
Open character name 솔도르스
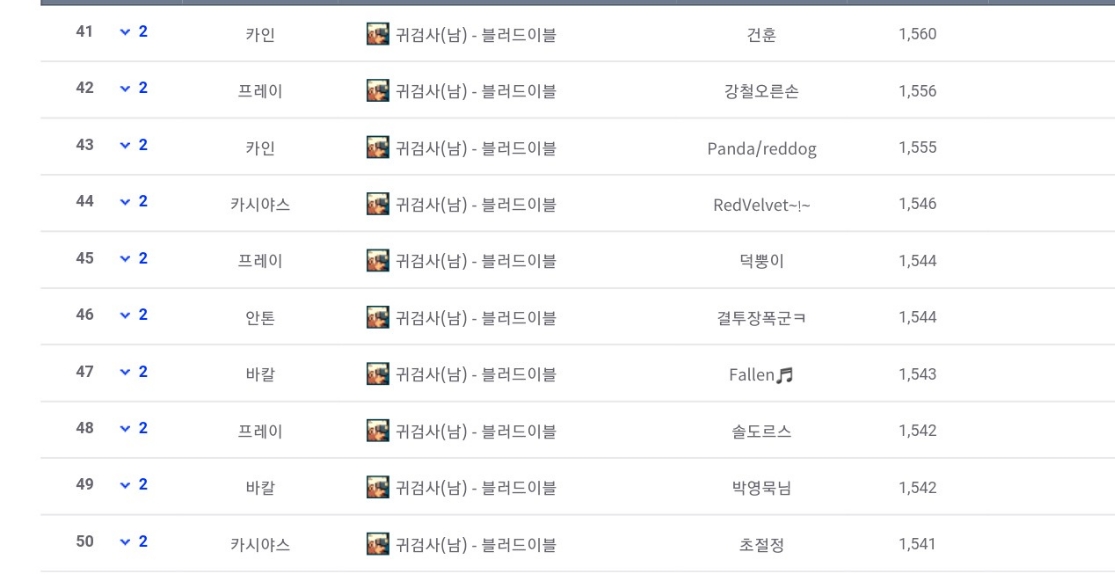(762, 431)
